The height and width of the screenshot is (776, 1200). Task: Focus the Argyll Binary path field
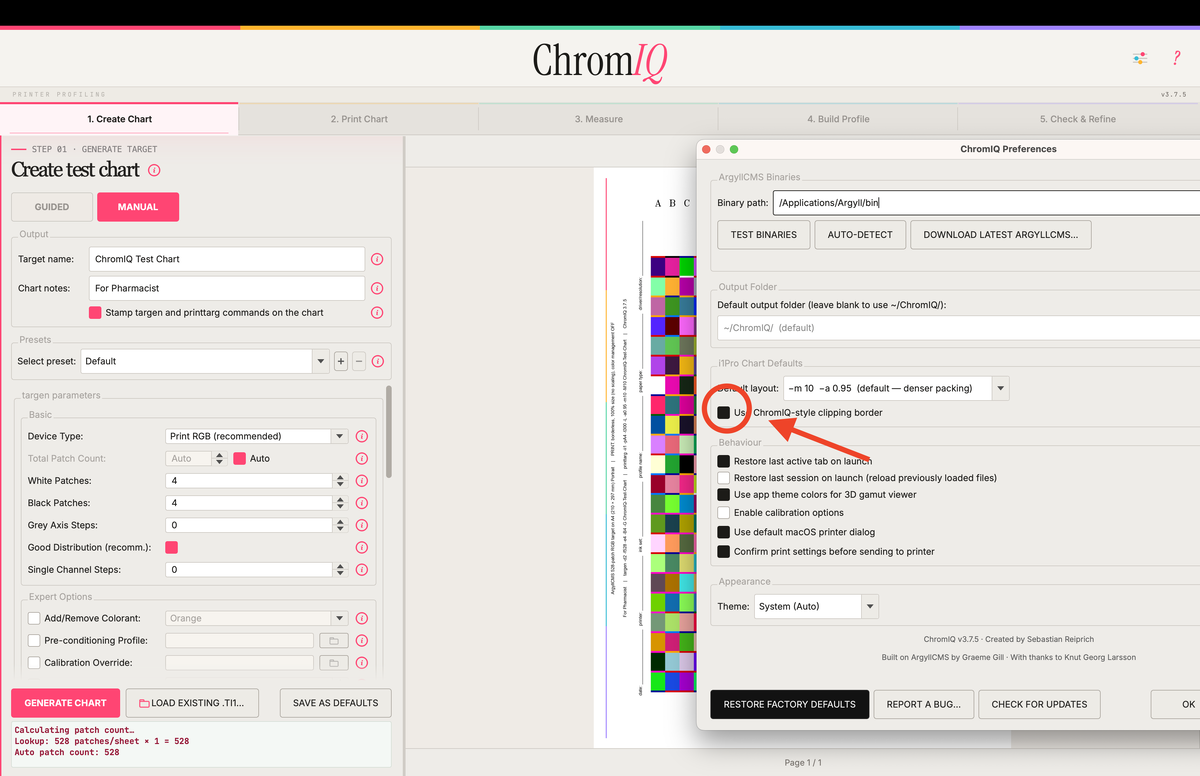pos(986,203)
